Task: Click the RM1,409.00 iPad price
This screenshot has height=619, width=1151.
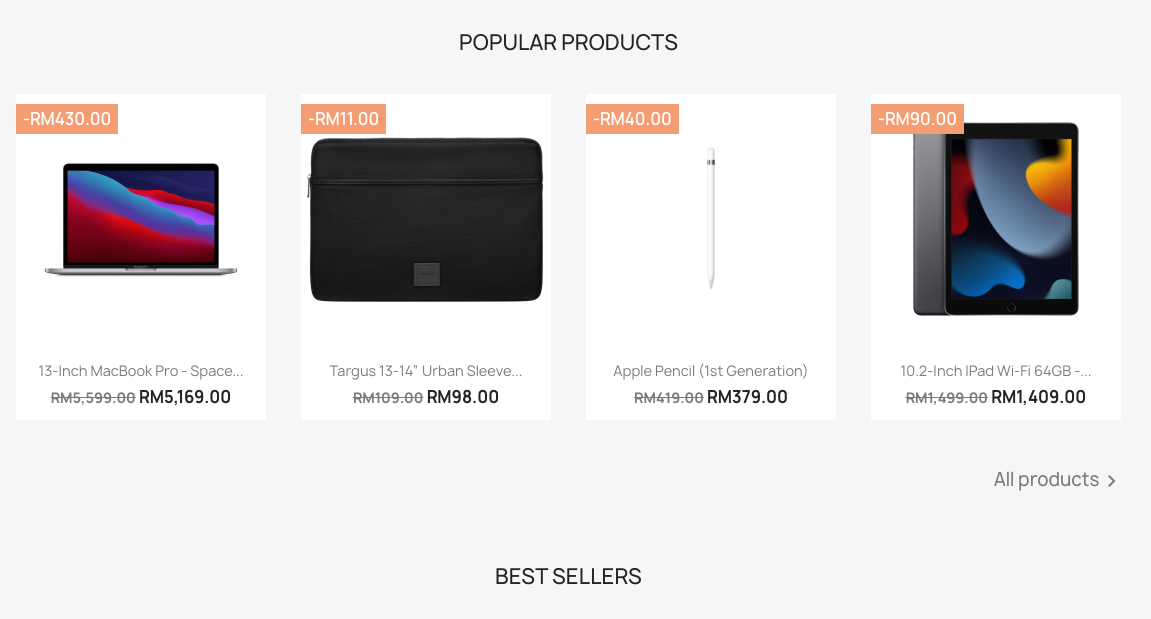Action: coord(1038,397)
